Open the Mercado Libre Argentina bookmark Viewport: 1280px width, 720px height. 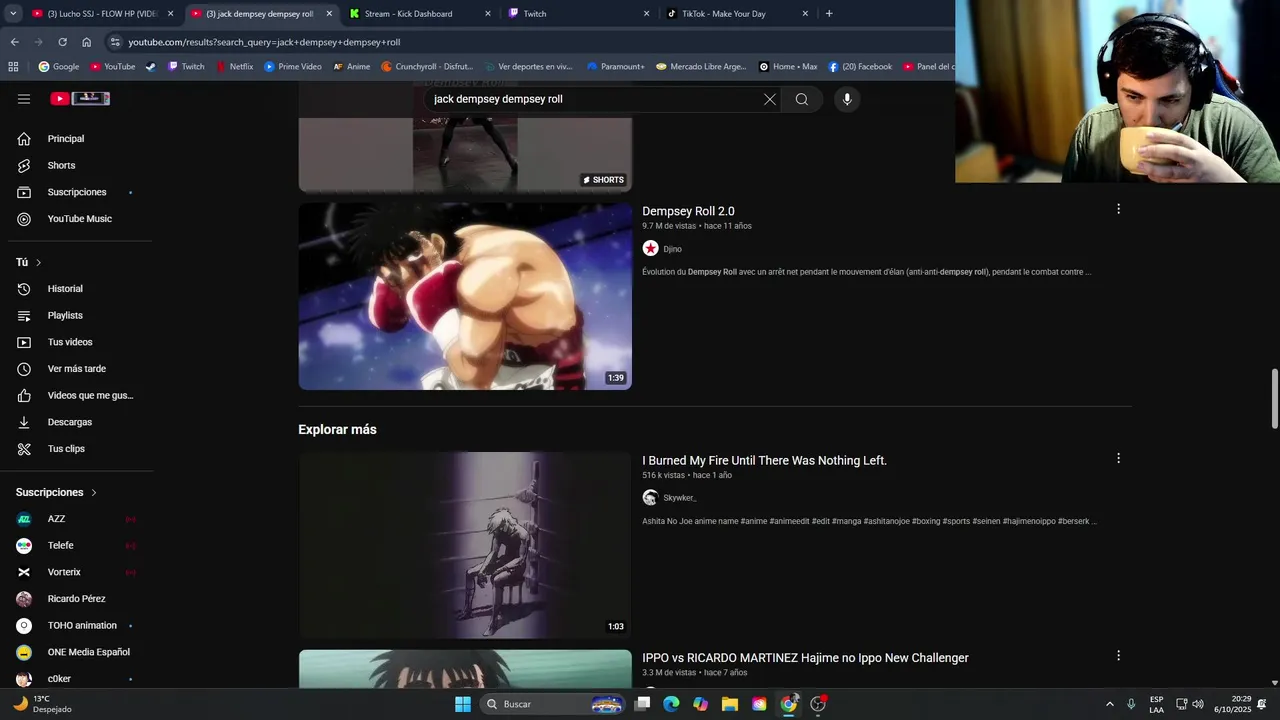tap(701, 67)
